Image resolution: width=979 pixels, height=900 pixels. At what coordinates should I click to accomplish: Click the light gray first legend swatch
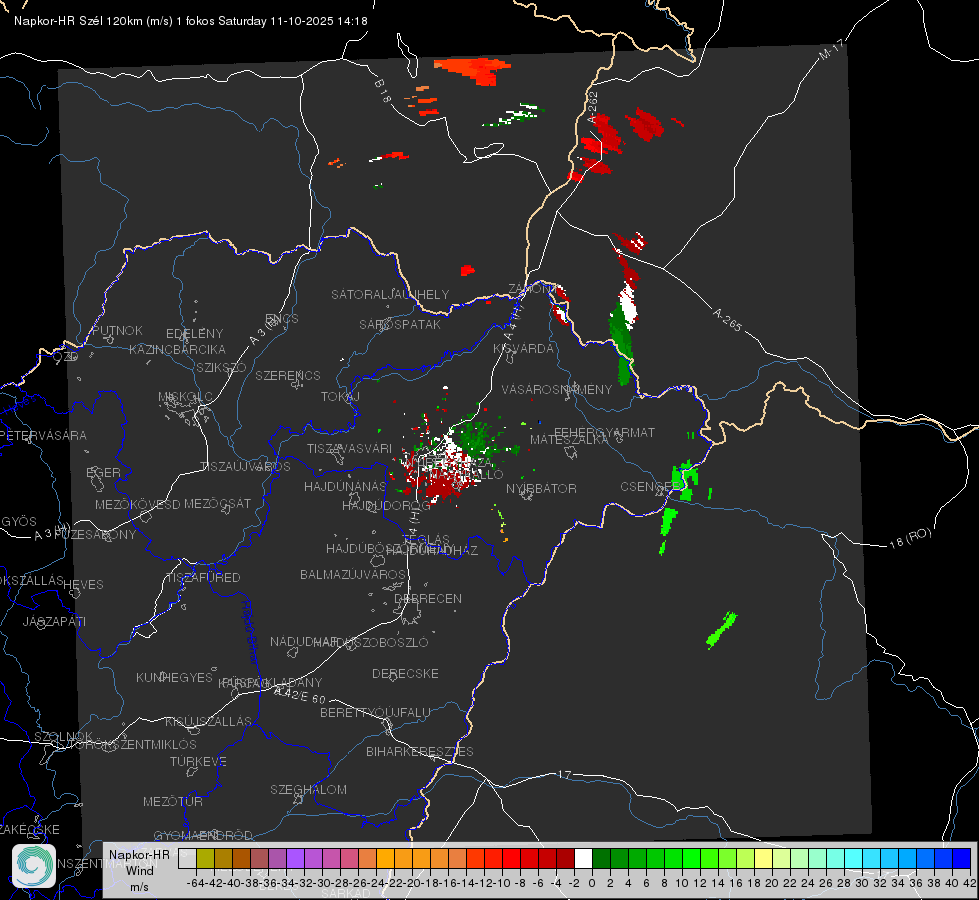click(x=187, y=859)
